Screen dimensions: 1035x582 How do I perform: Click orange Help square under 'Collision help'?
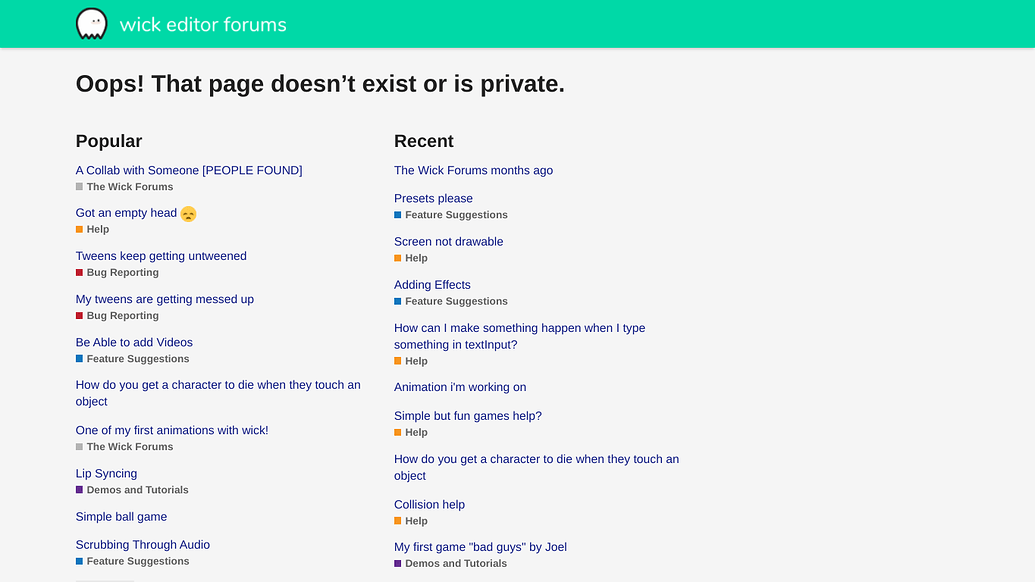tap(397, 521)
